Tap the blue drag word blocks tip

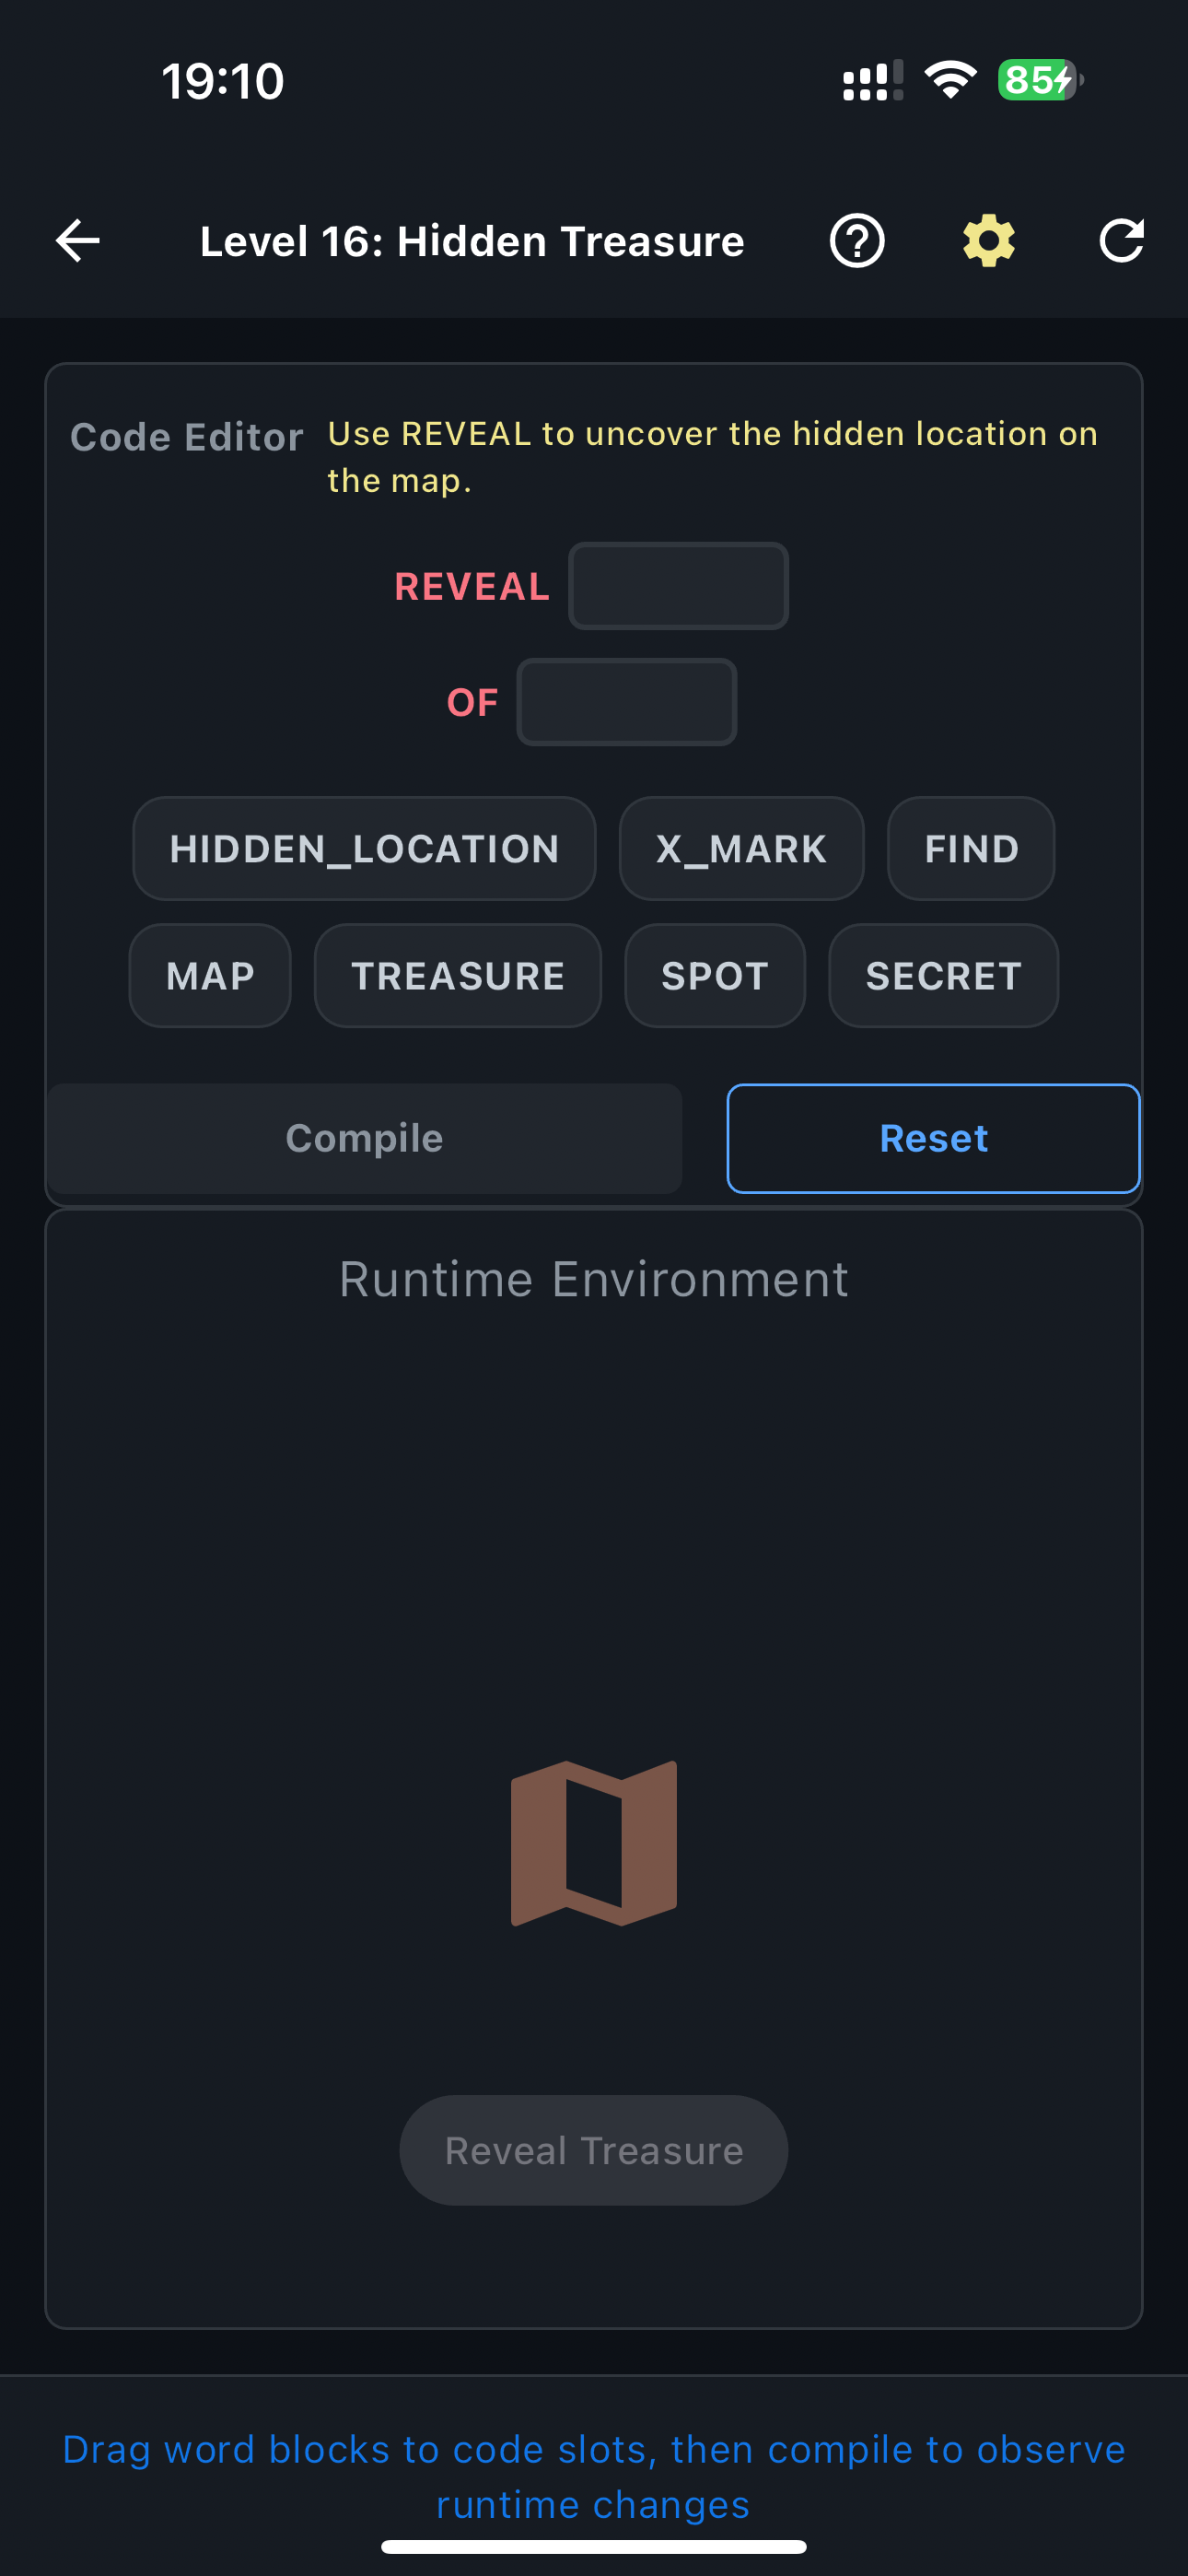pyautogui.click(x=594, y=2477)
